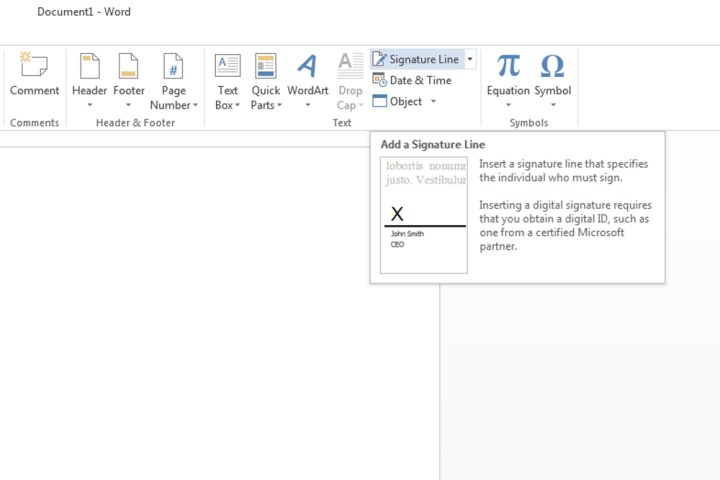
Task: Click the Drop Cap icon
Action: (x=350, y=66)
